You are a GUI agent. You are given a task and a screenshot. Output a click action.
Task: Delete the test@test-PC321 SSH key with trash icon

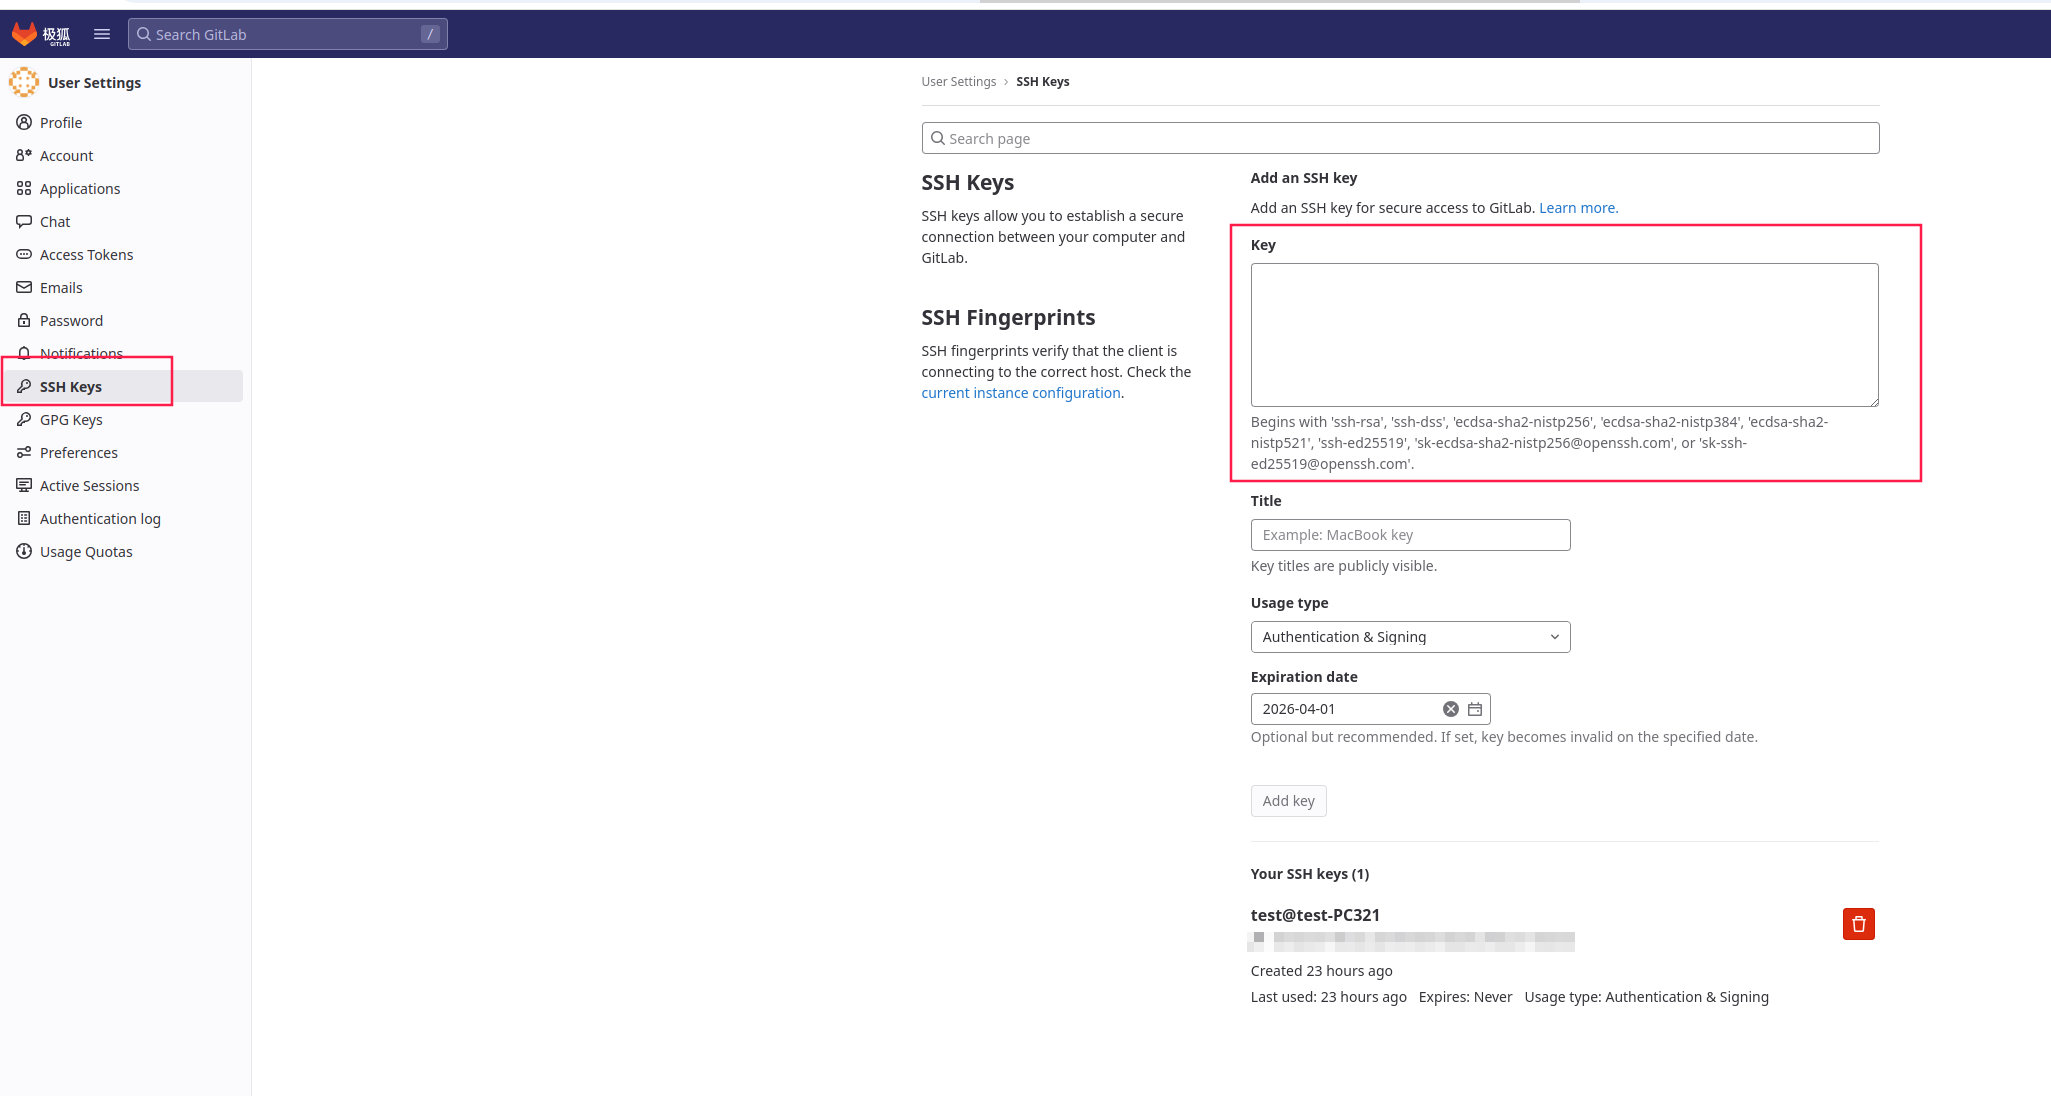coord(1858,924)
